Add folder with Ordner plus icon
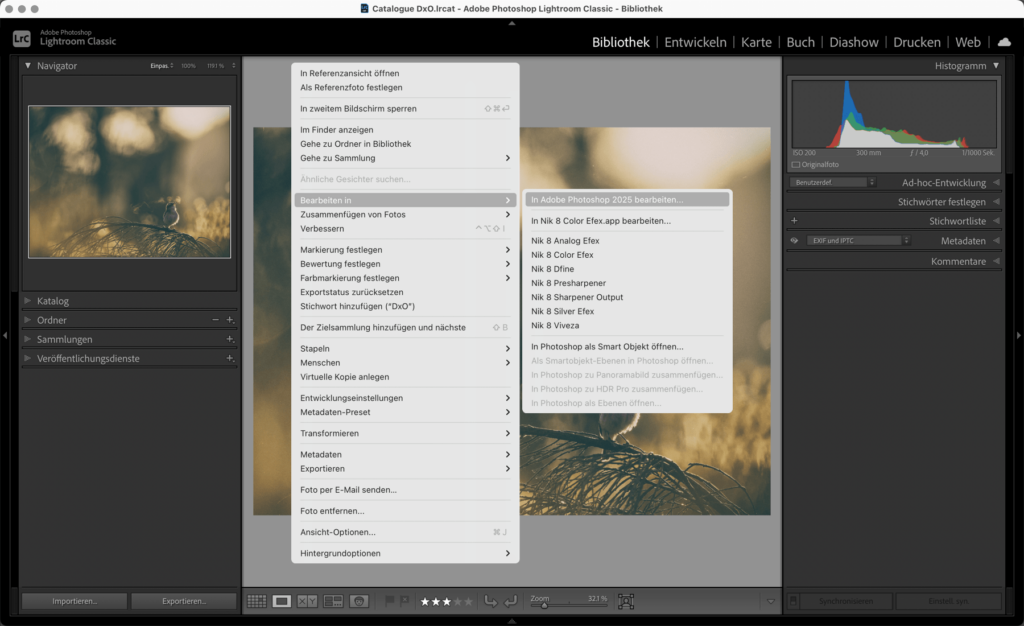 (x=230, y=320)
